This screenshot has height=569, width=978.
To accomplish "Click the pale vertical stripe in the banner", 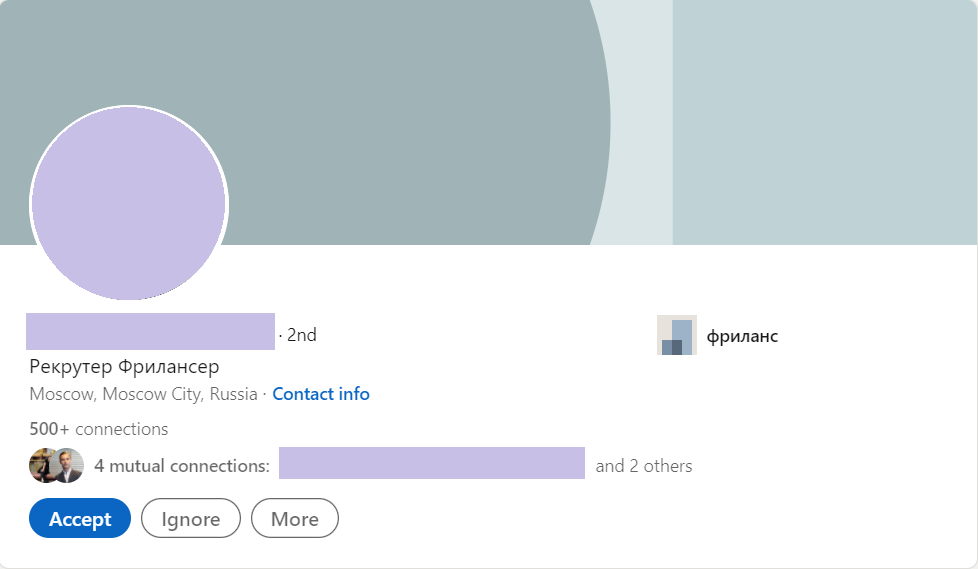I will [640, 120].
